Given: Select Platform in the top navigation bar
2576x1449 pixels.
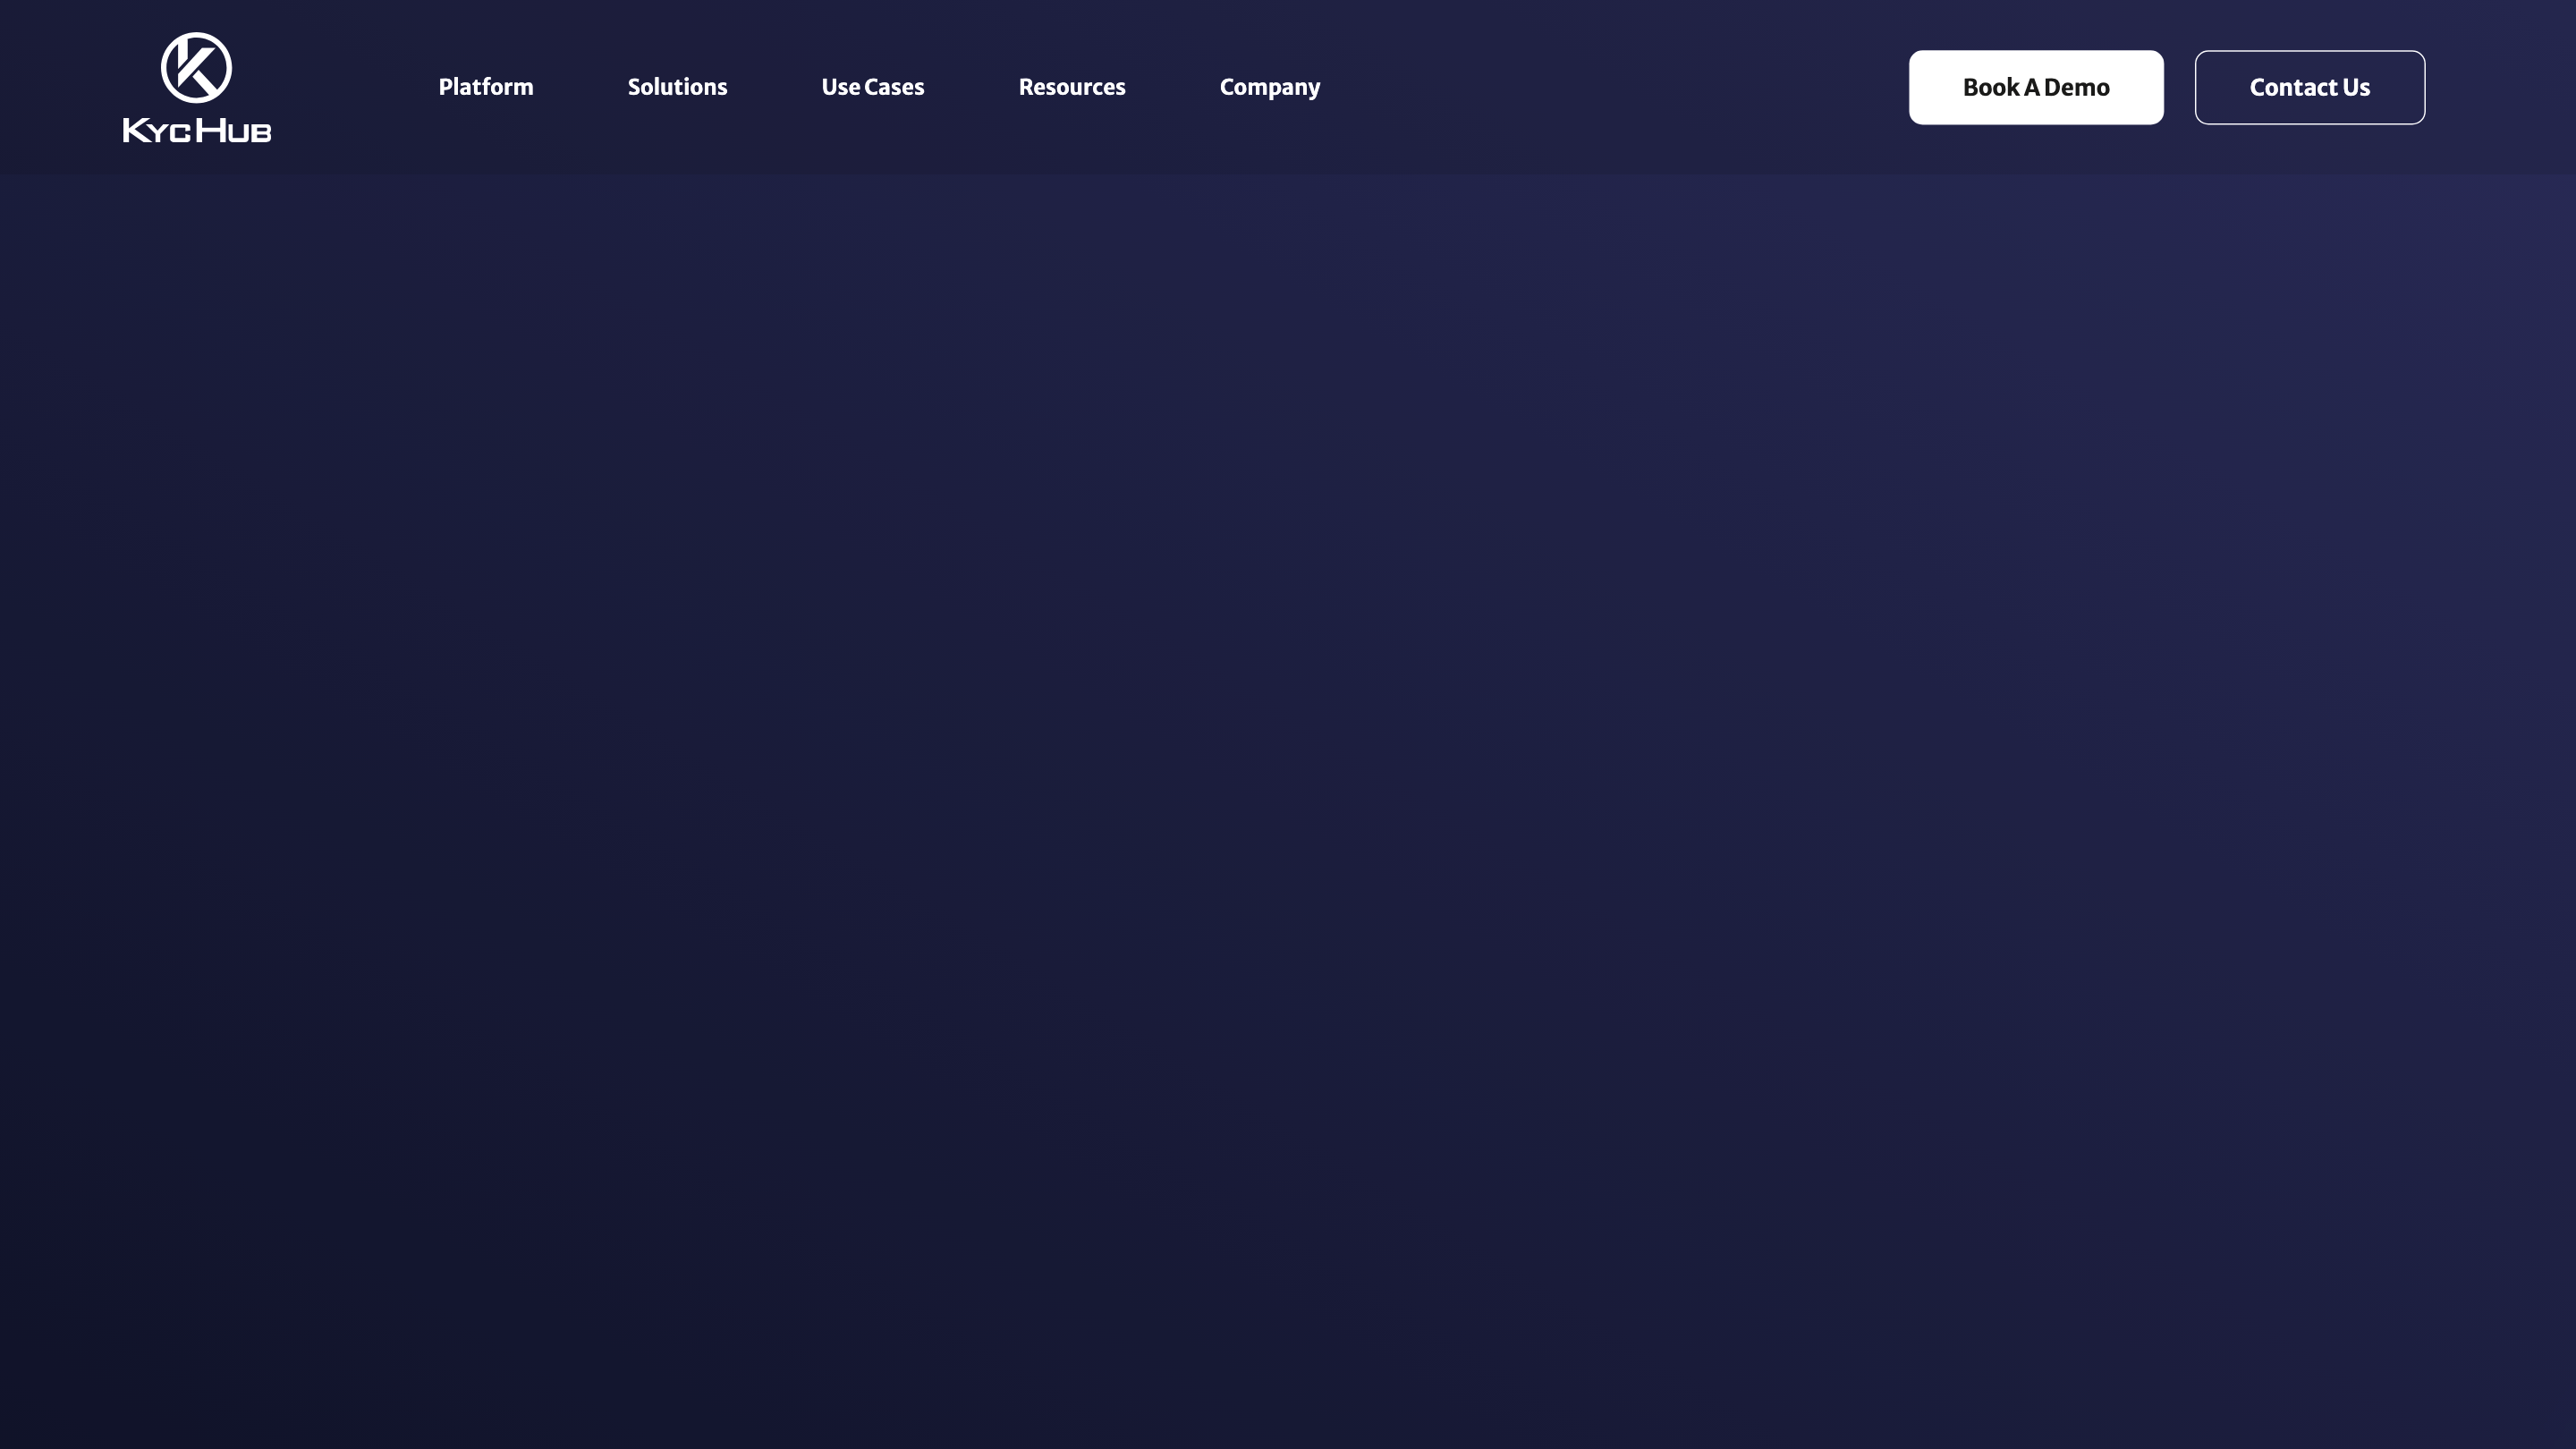Looking at the screenshot, I should click(x=485, y=87).
